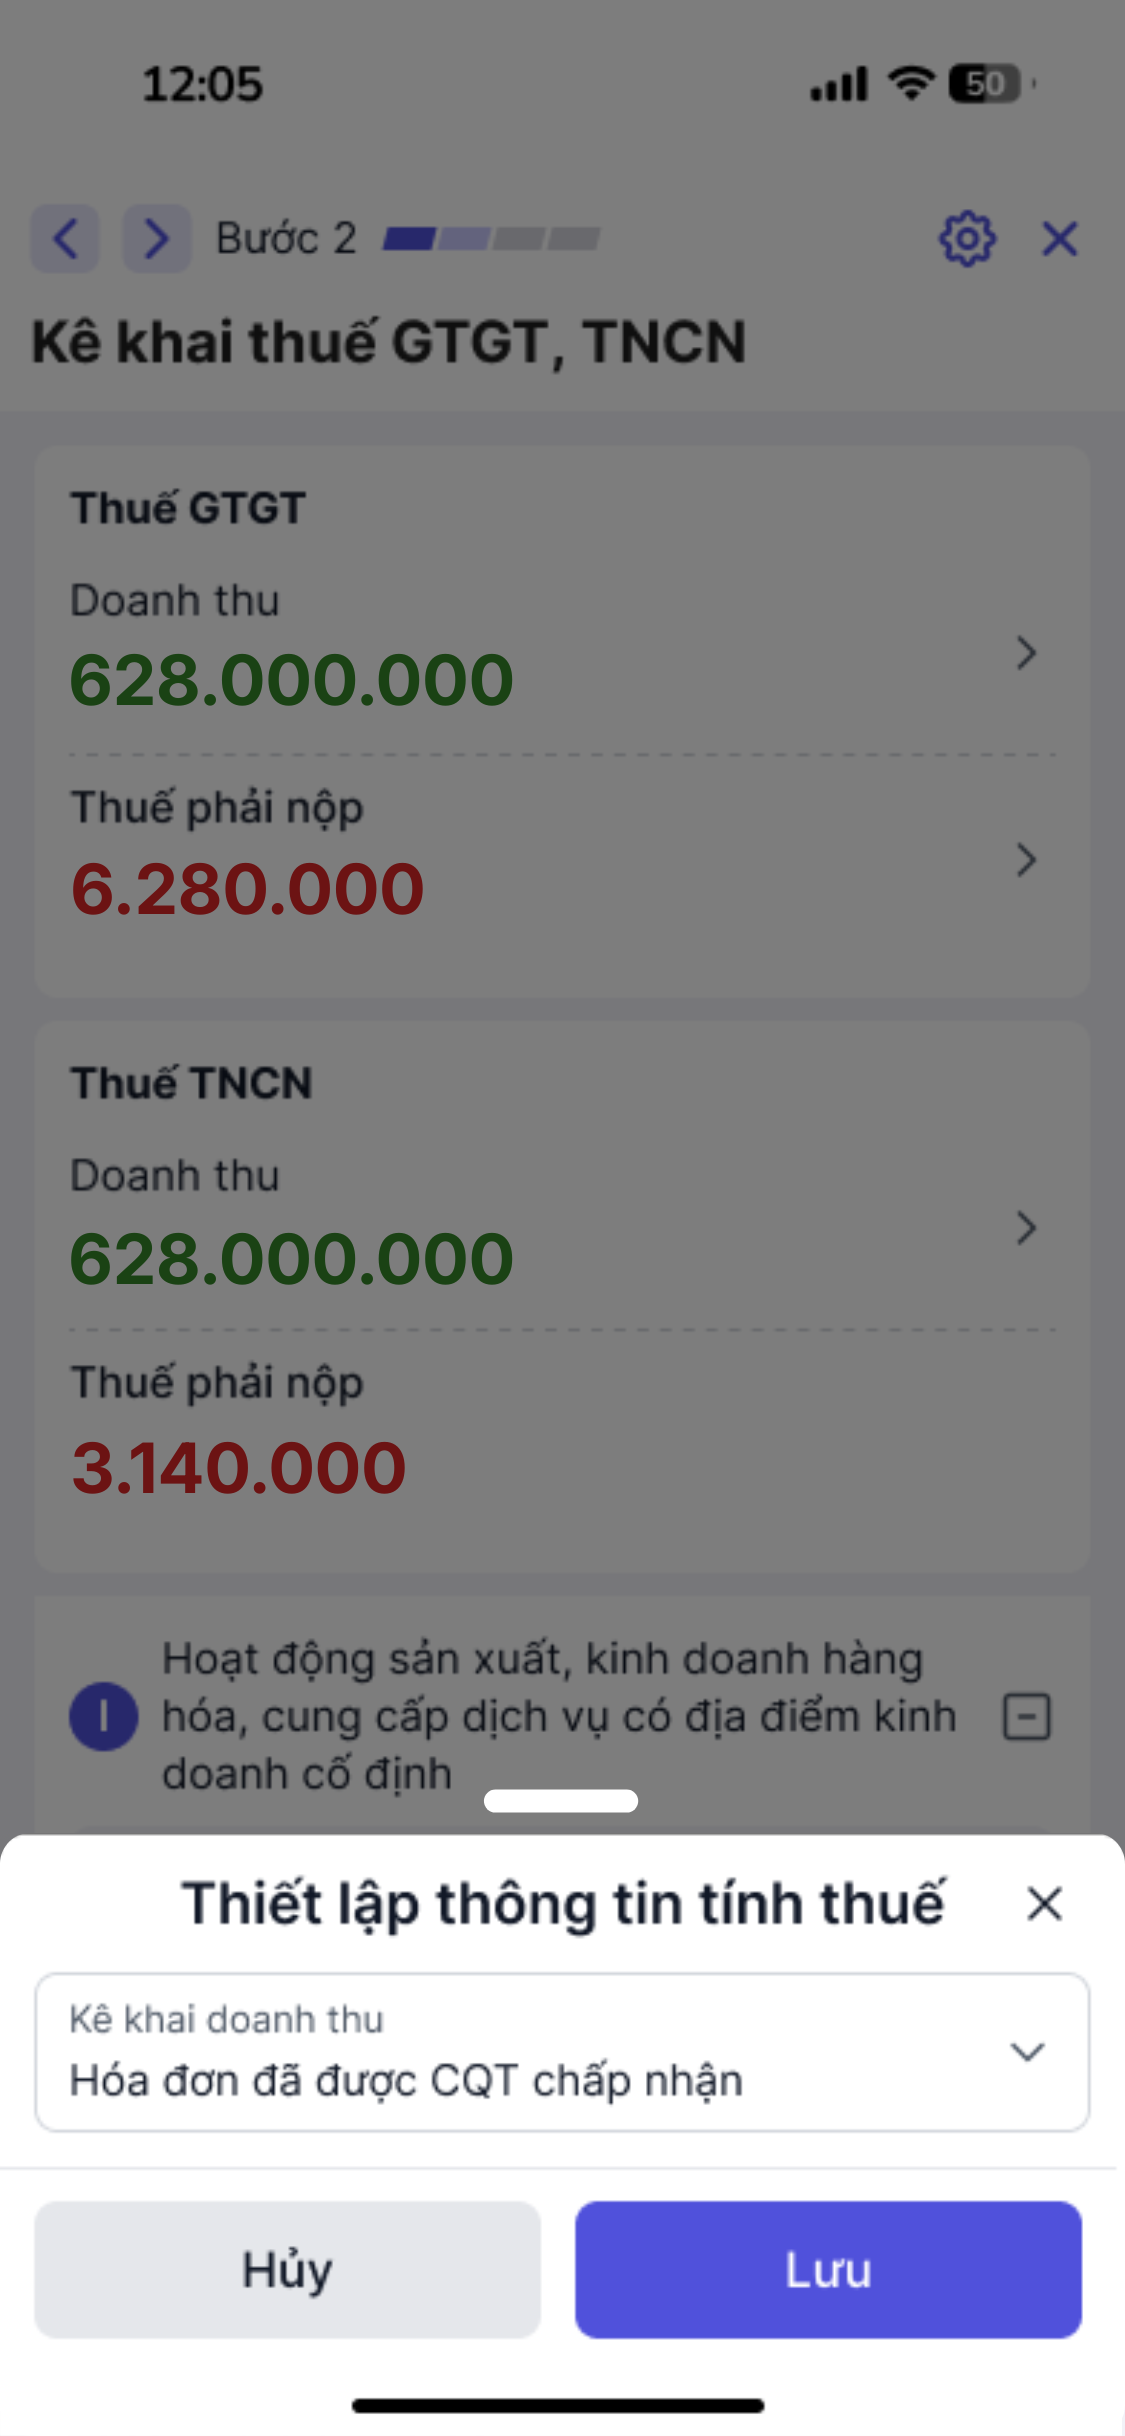The width and height of the screenshot is (1125, 2436).
Task: Tap the bottom sheet drag handle
Action: pyautogui.click(x=561, y=1801)
